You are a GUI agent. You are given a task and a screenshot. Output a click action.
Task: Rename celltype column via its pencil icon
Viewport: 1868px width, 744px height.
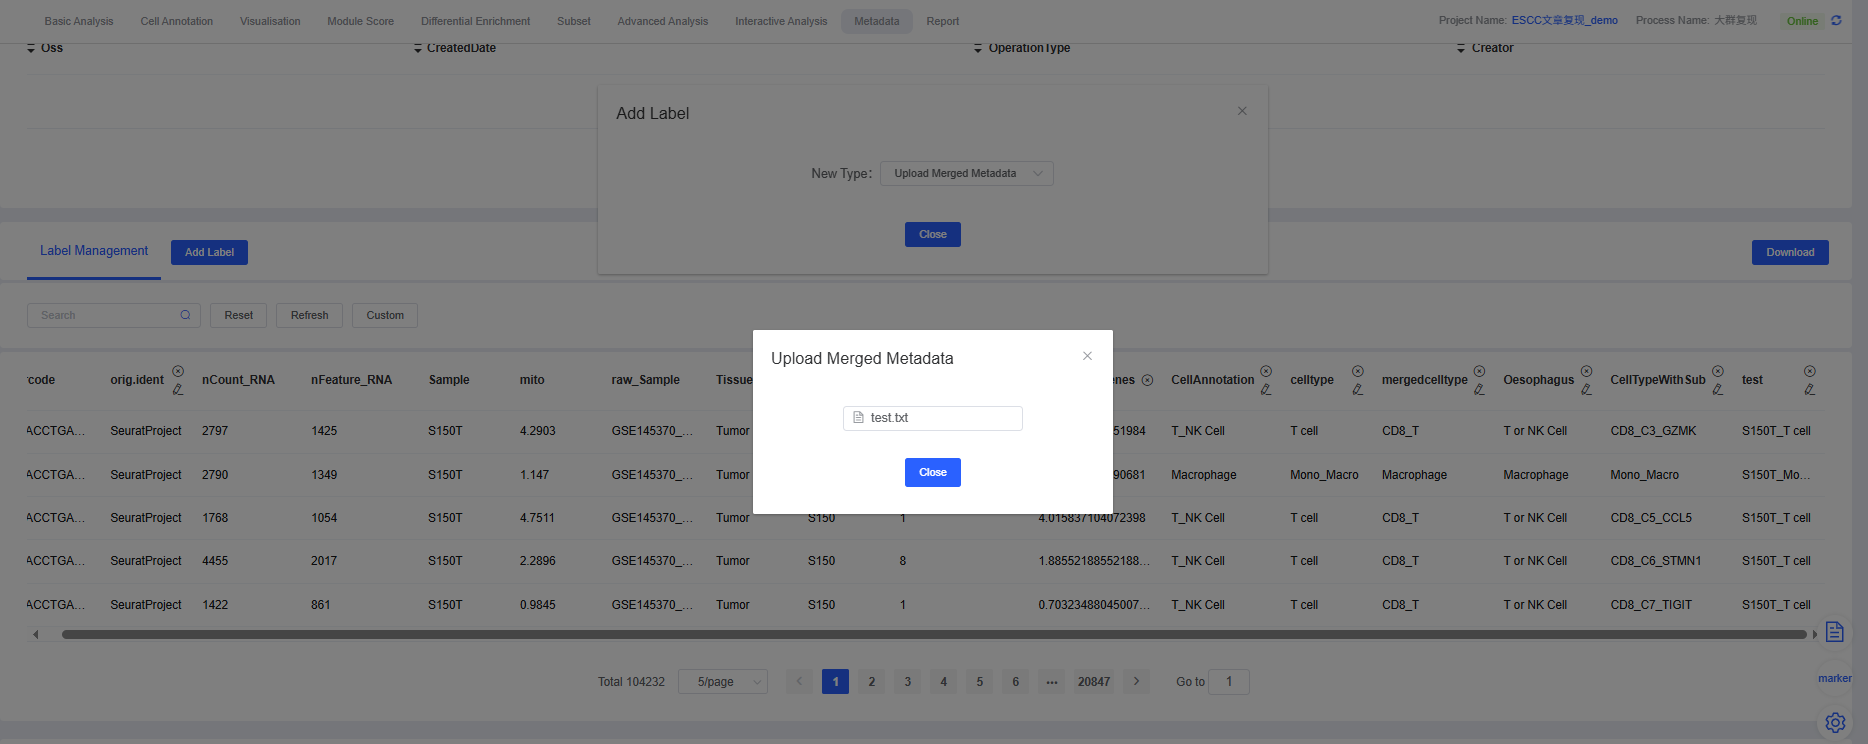click(1357, 390)
